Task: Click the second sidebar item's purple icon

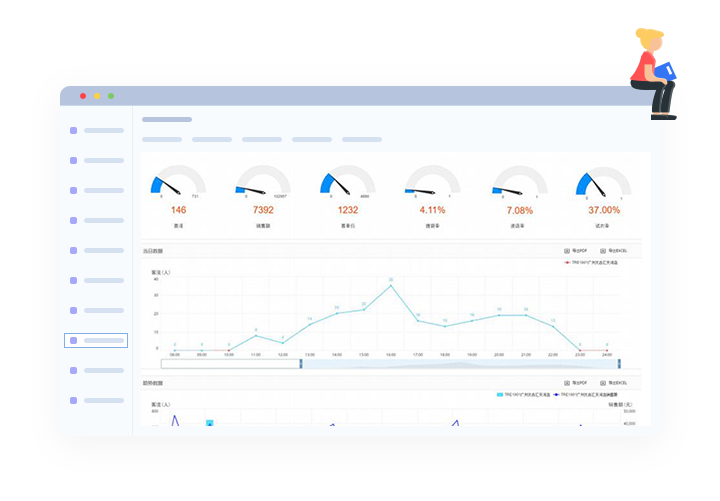Action: coord(73,160)
